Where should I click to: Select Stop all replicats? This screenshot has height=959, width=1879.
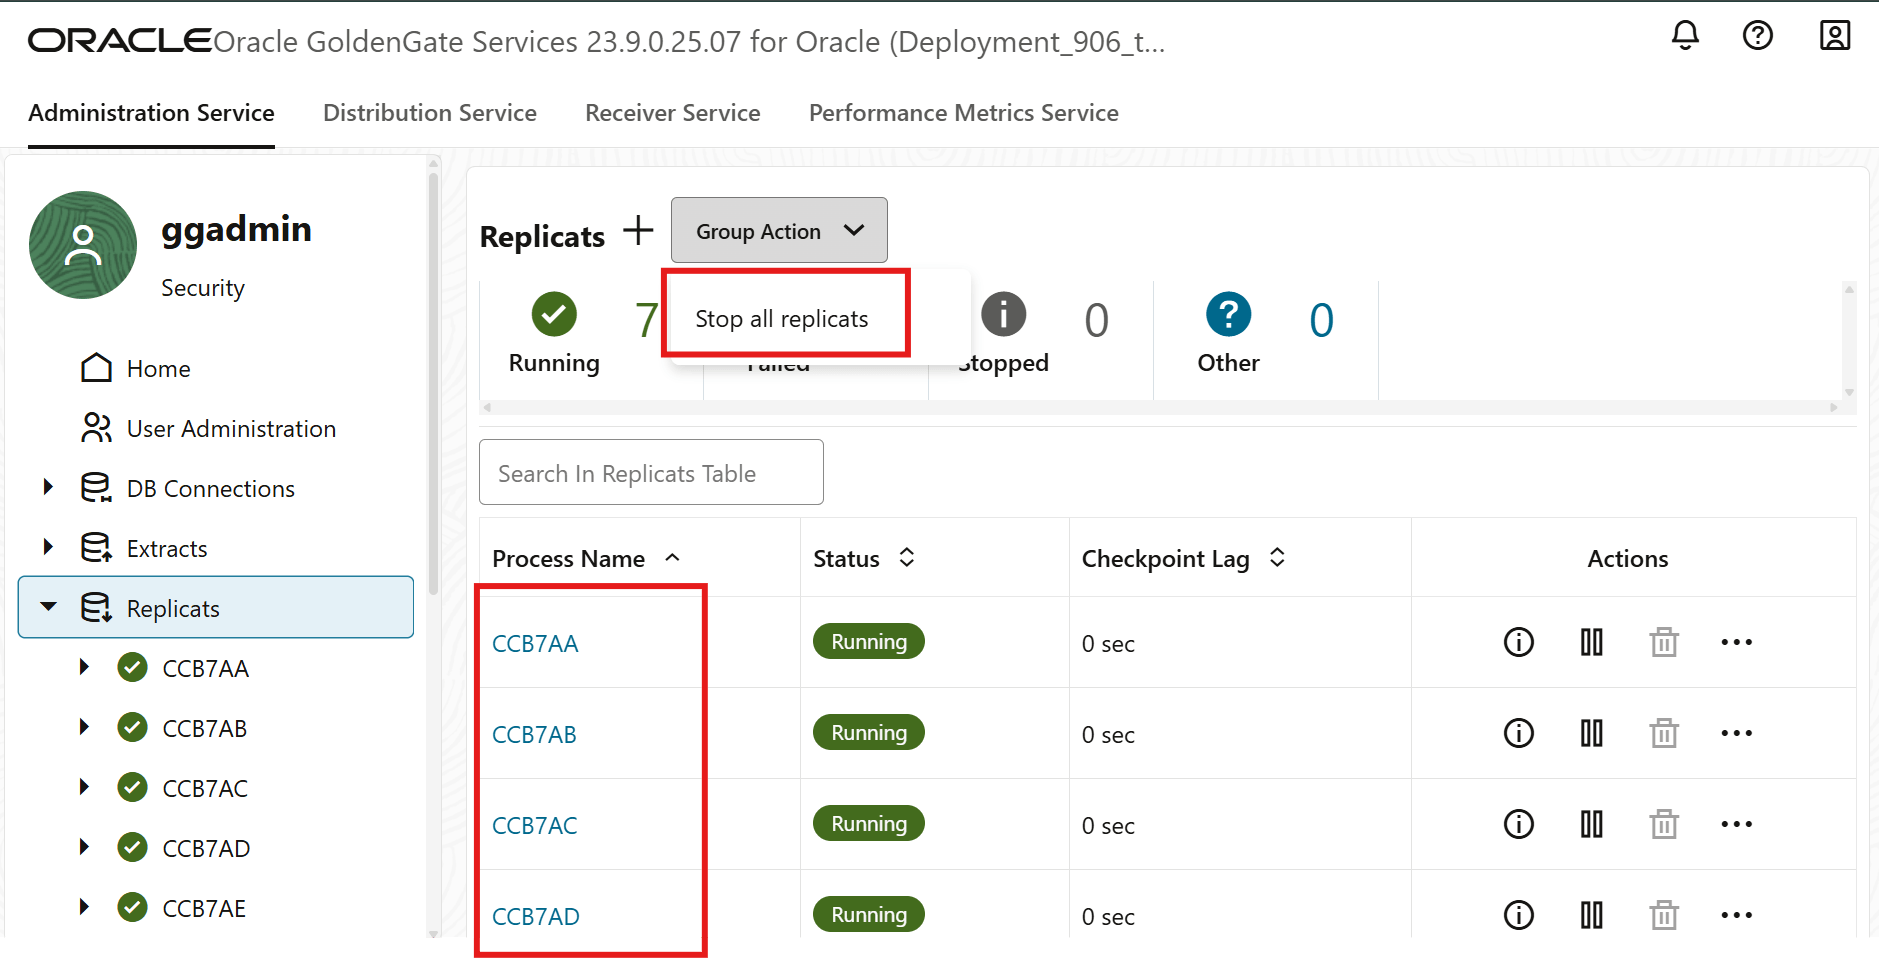coord(781,318)
